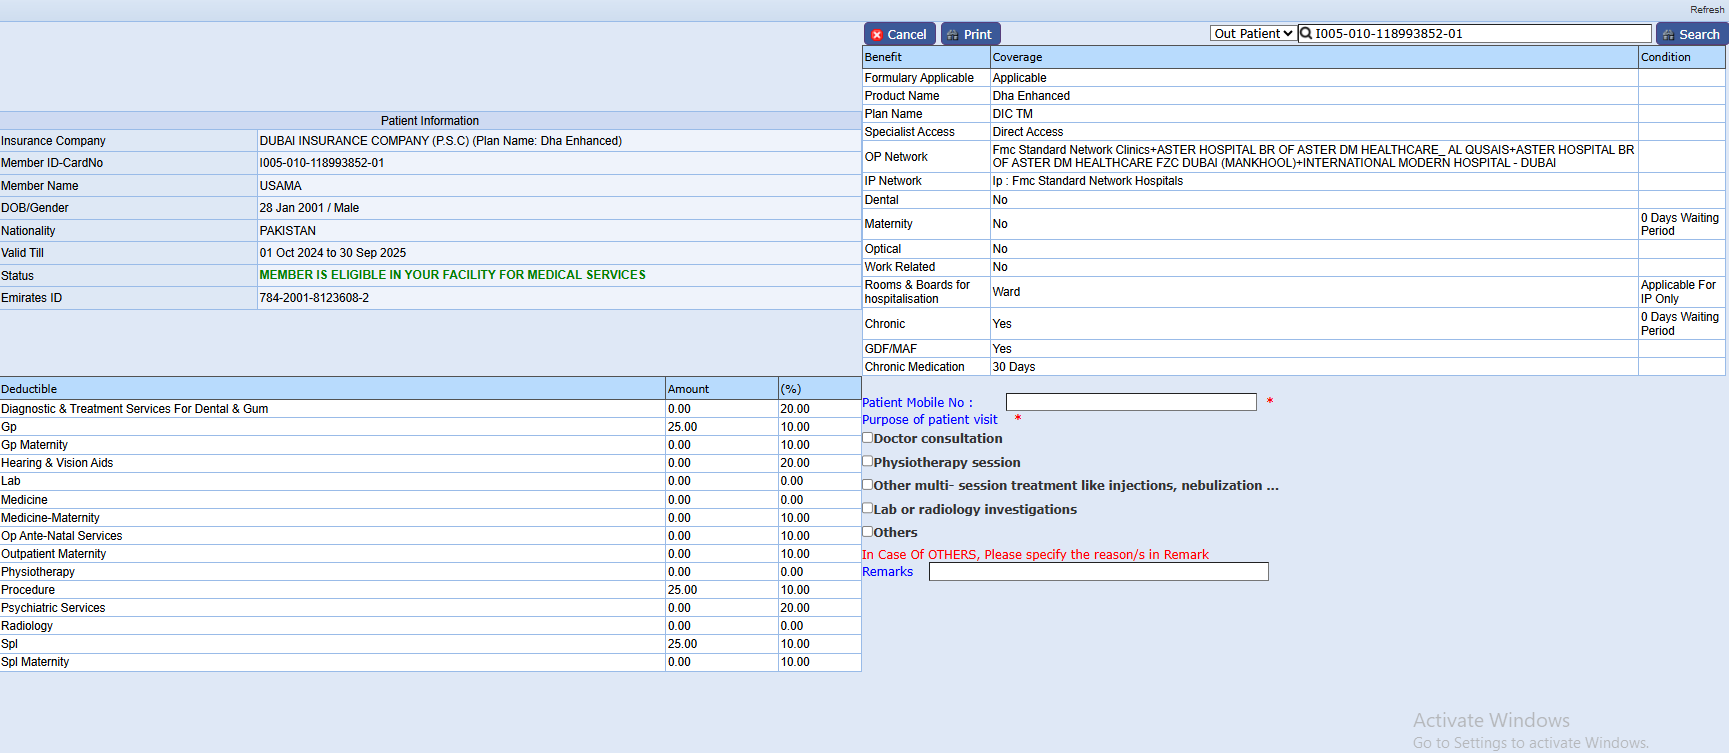Check Other multi-session treatment checkbox
The image size is (1729, 753).
coord(868,485)
